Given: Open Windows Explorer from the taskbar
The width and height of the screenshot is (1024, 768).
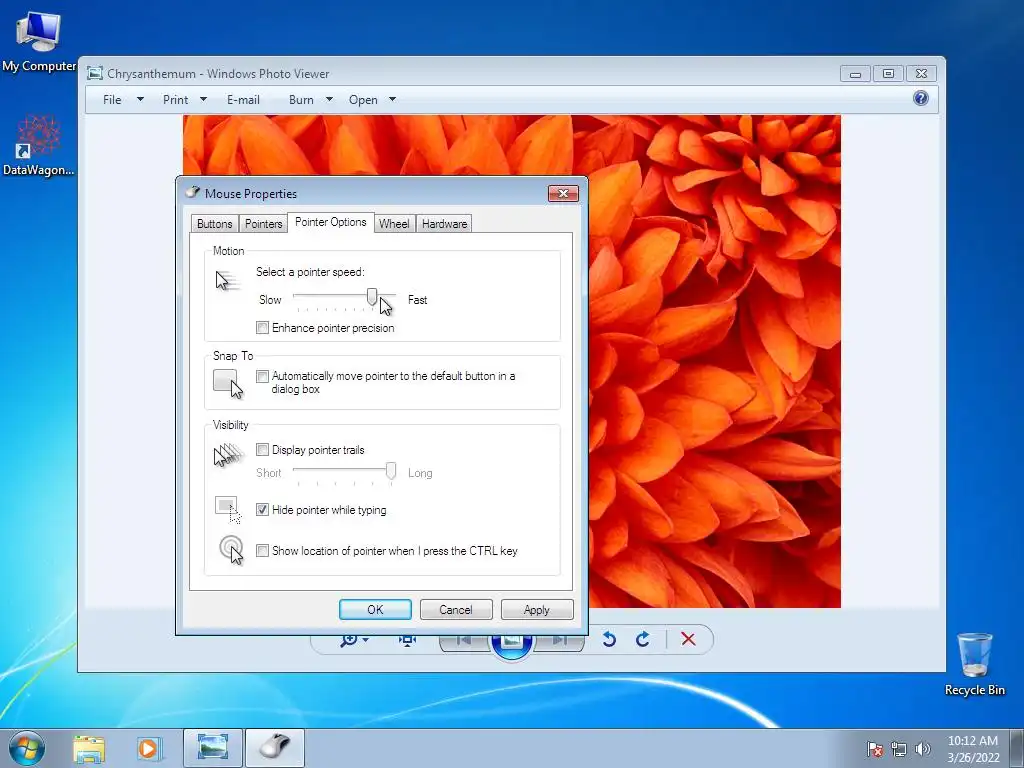Looking at the screenshot, I should [x=89, y=748].
